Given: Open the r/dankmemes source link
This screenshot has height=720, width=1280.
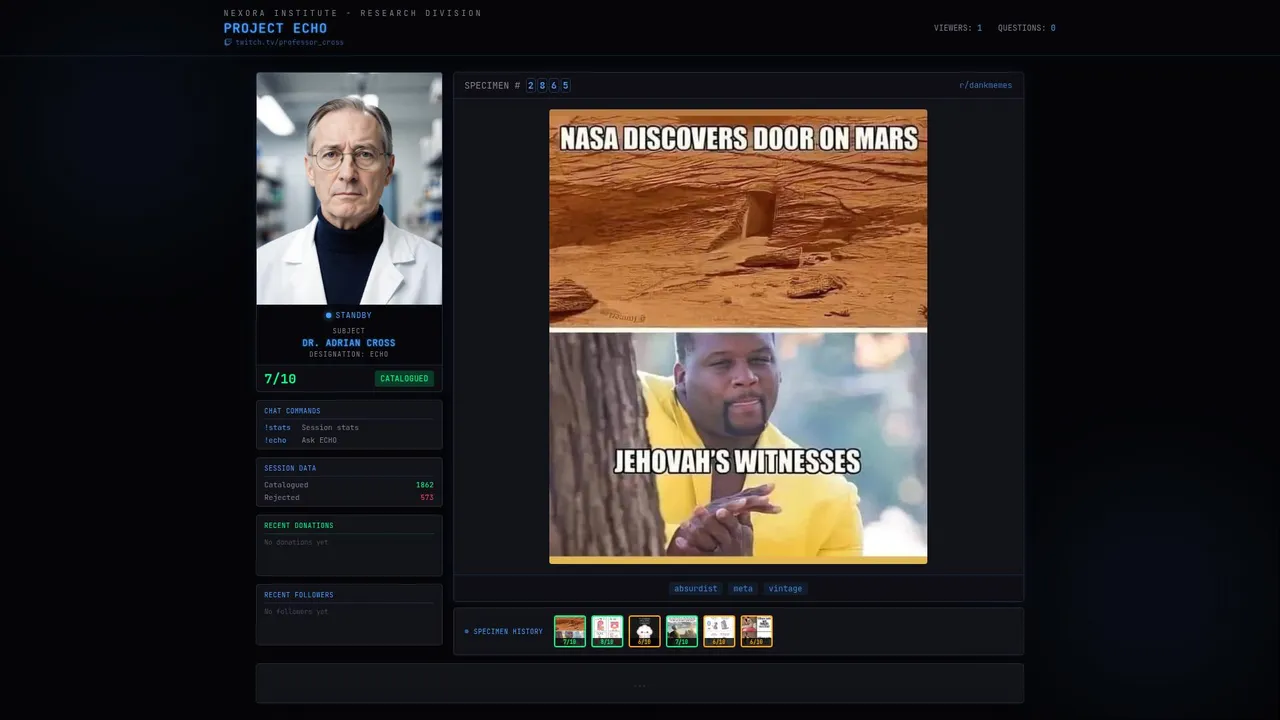Looking at the screenshot, I should pyautogui.click(x=985, y=85).
